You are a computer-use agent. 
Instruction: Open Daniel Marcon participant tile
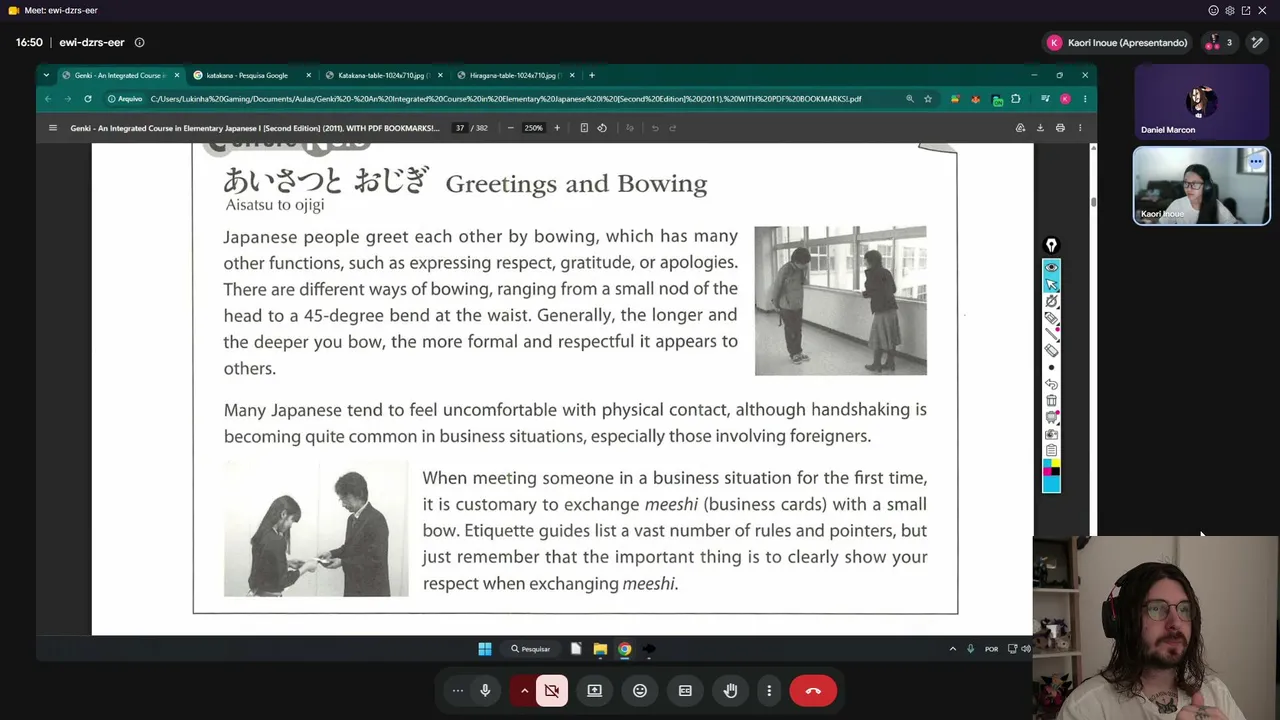pos(1201,102)
